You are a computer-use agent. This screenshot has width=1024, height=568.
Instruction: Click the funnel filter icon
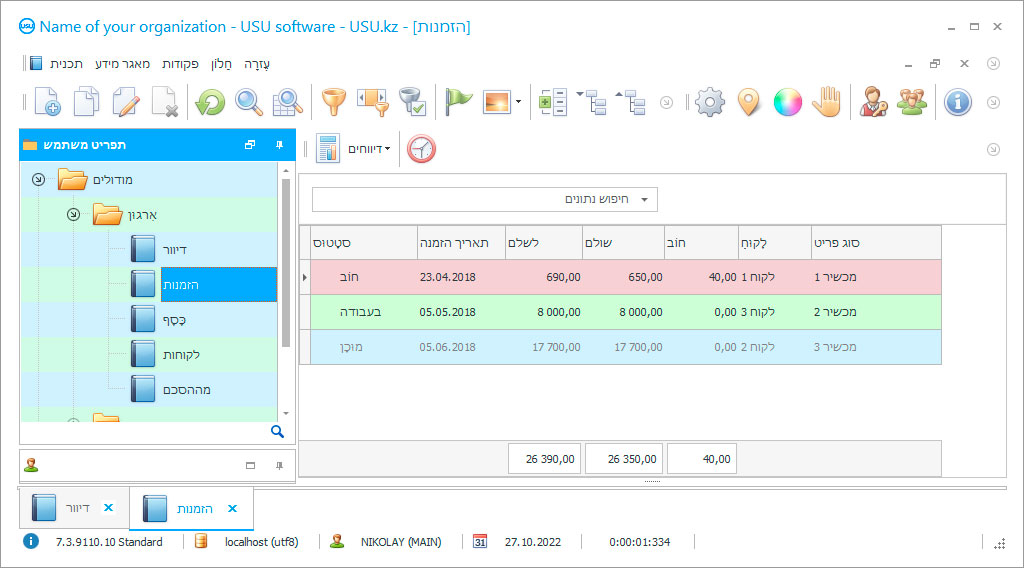(x=332, y=102)
